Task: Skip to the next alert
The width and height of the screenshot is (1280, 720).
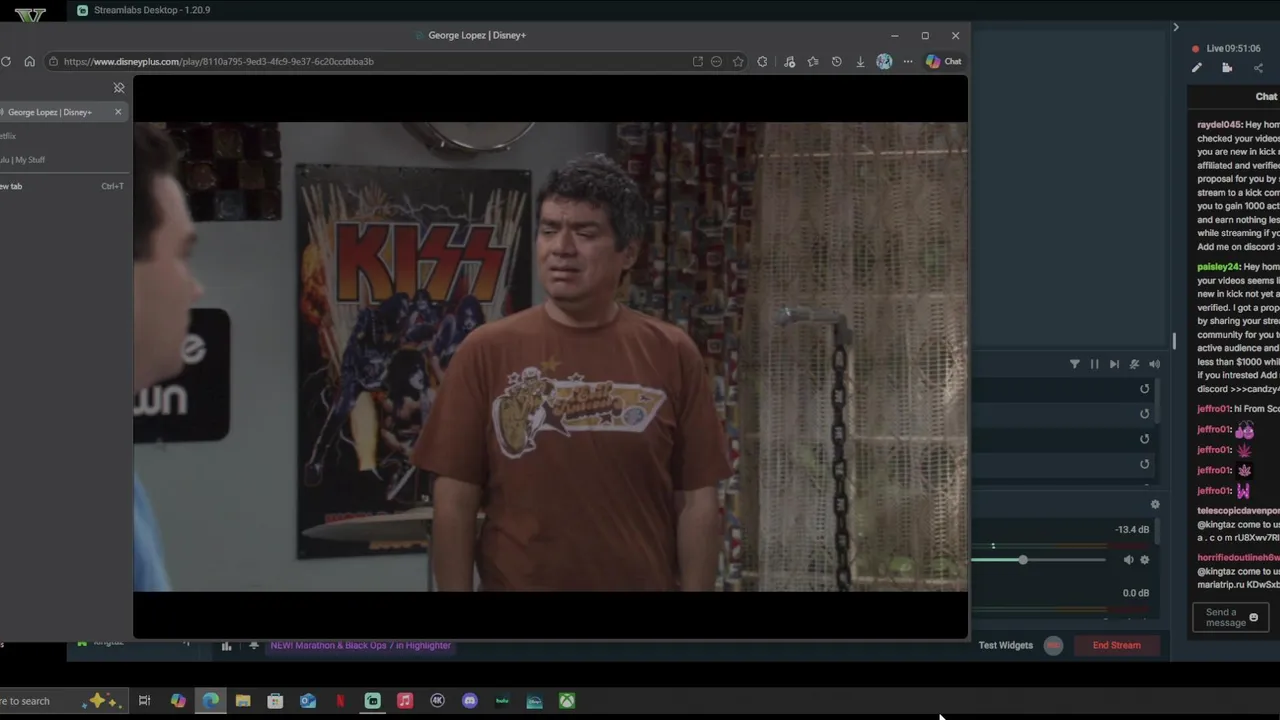Action: tap(1114, 364)
